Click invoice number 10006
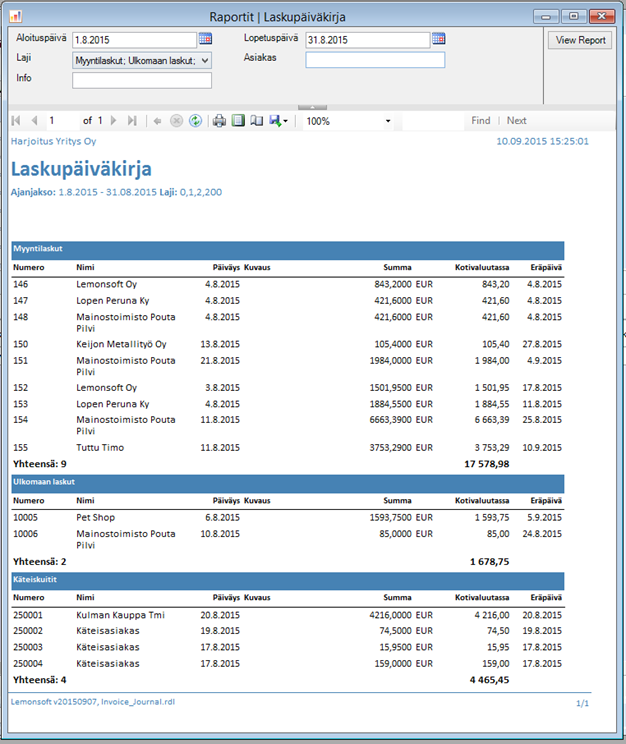Image resolution: width=626 pixels, height=744 pixels. (x=25, y=534)
